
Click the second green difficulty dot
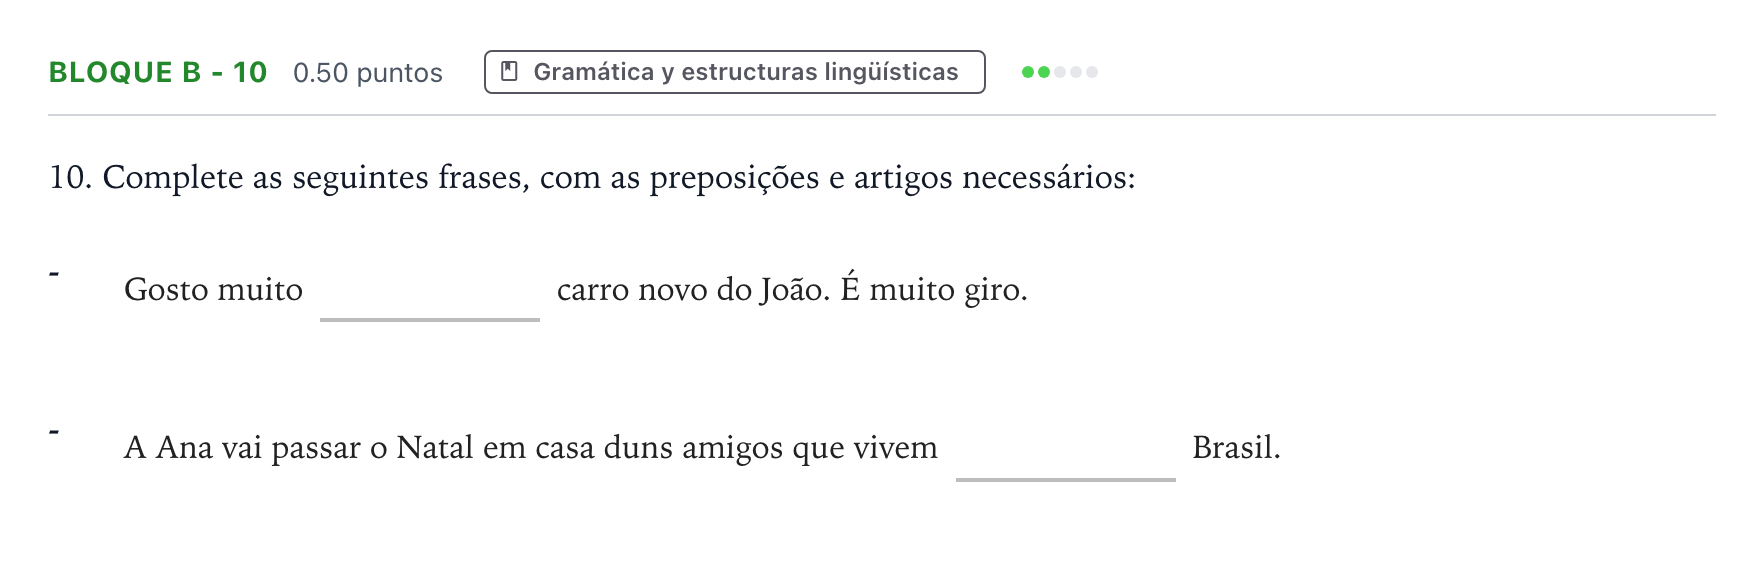1044,72
